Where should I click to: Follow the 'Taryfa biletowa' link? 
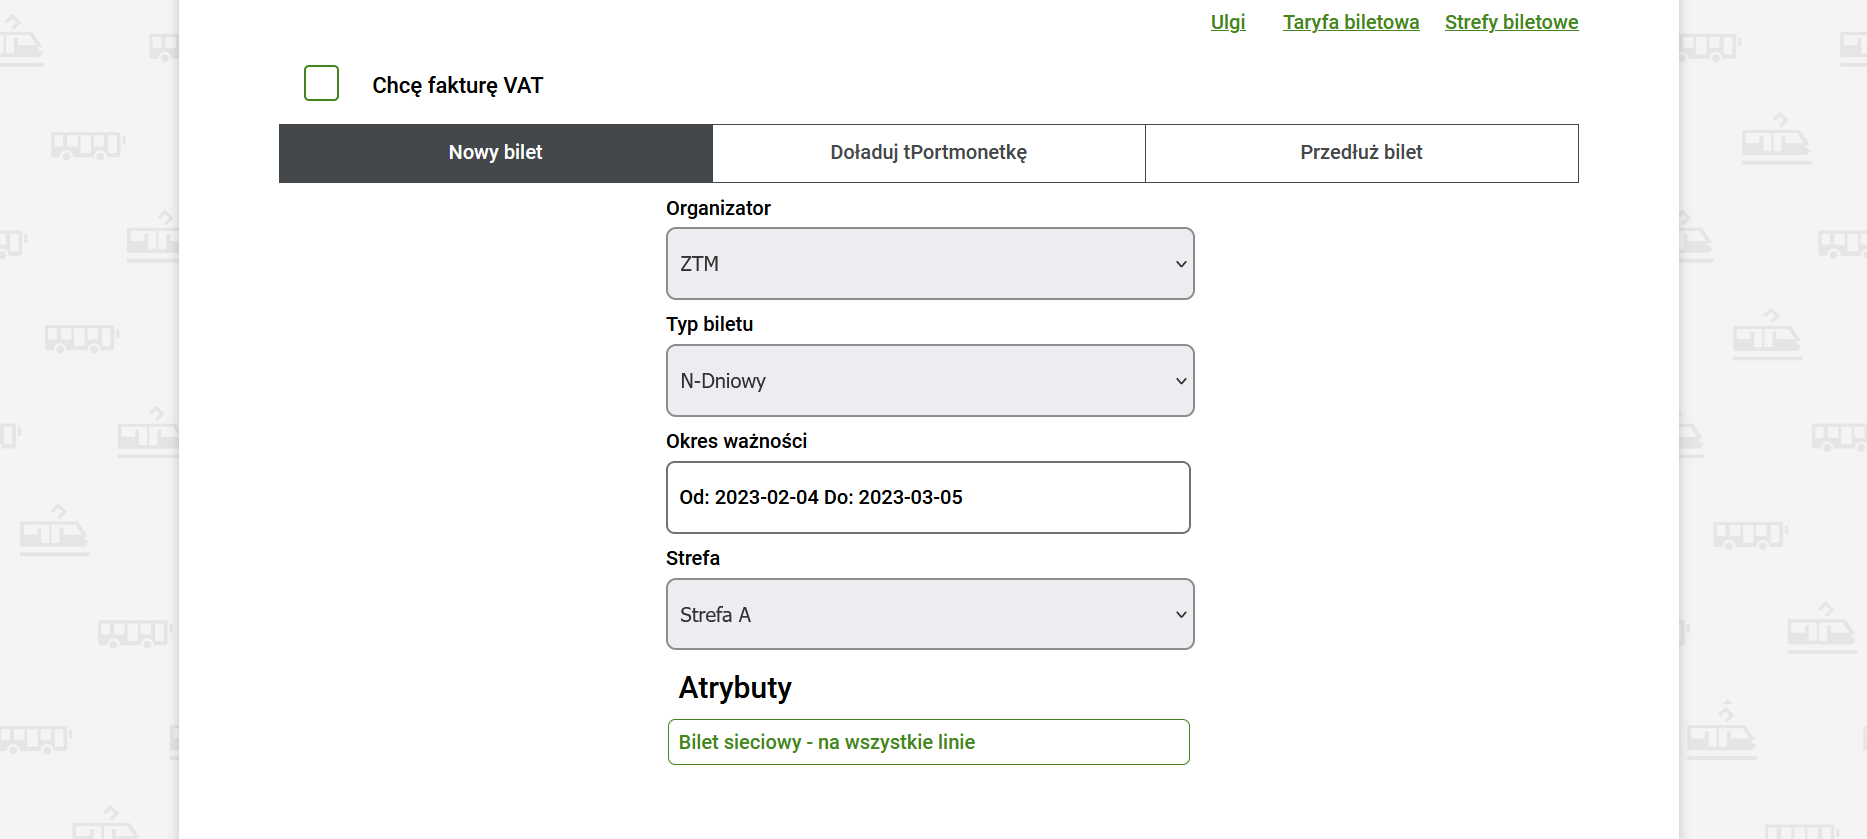[1351, 22]
